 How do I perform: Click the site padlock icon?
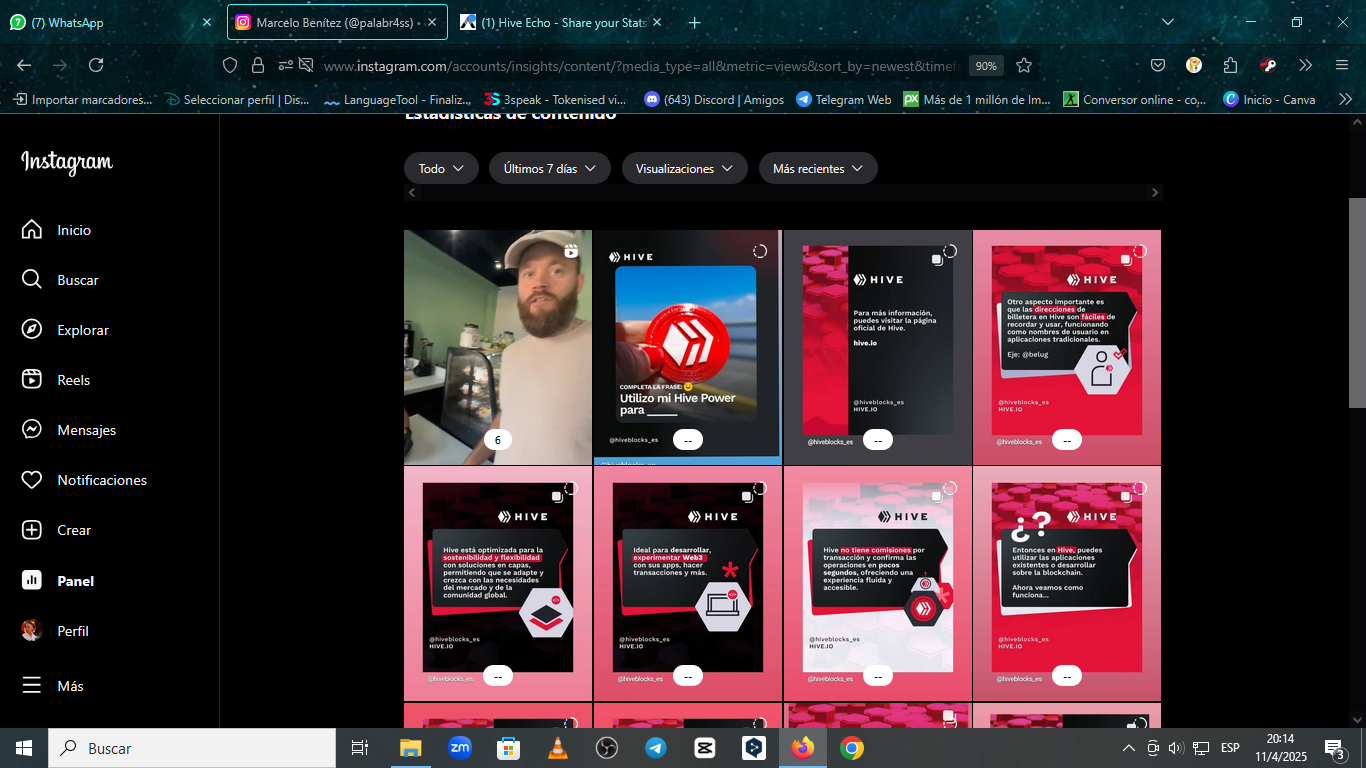(x=258, y=65)
